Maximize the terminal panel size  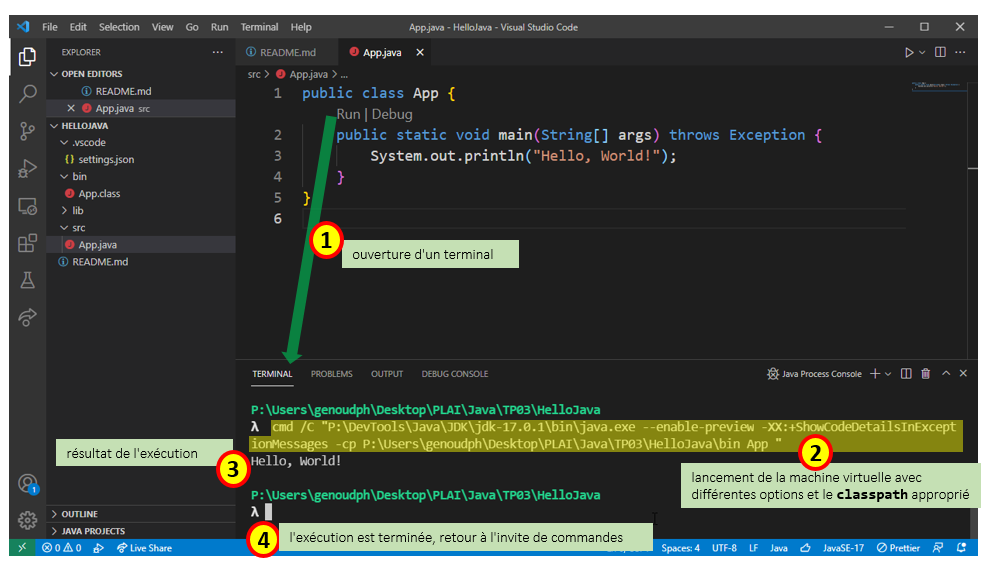click(x=945, y=374)
